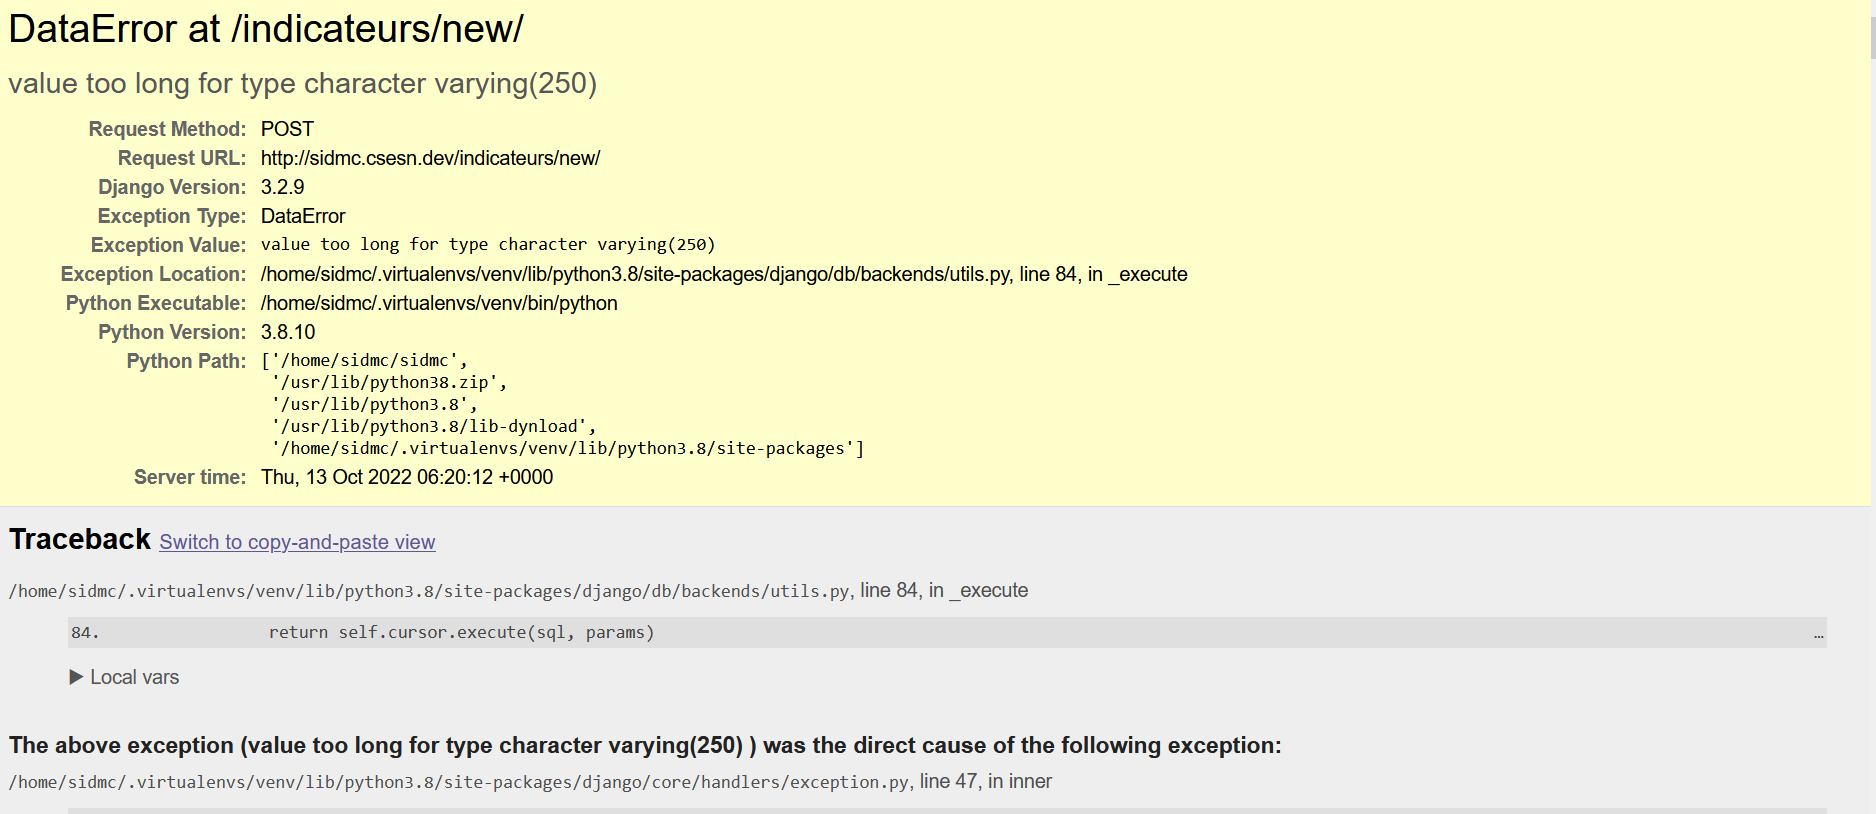Click the Python Version value 3.8.10
Viewport: 1876px width, 814px height.
pos(288,332)
